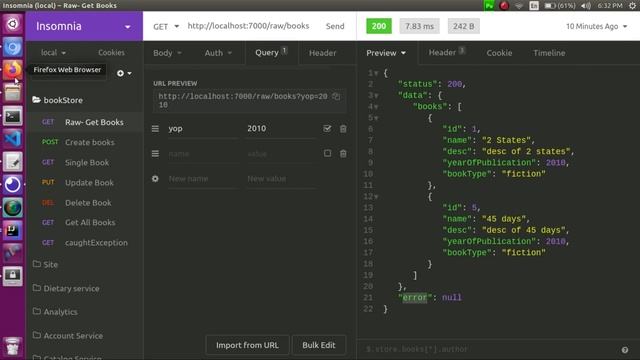The image size is (640, 360).
Task: Copy the URL preview to clipboard
Action: tap(336, 96)
